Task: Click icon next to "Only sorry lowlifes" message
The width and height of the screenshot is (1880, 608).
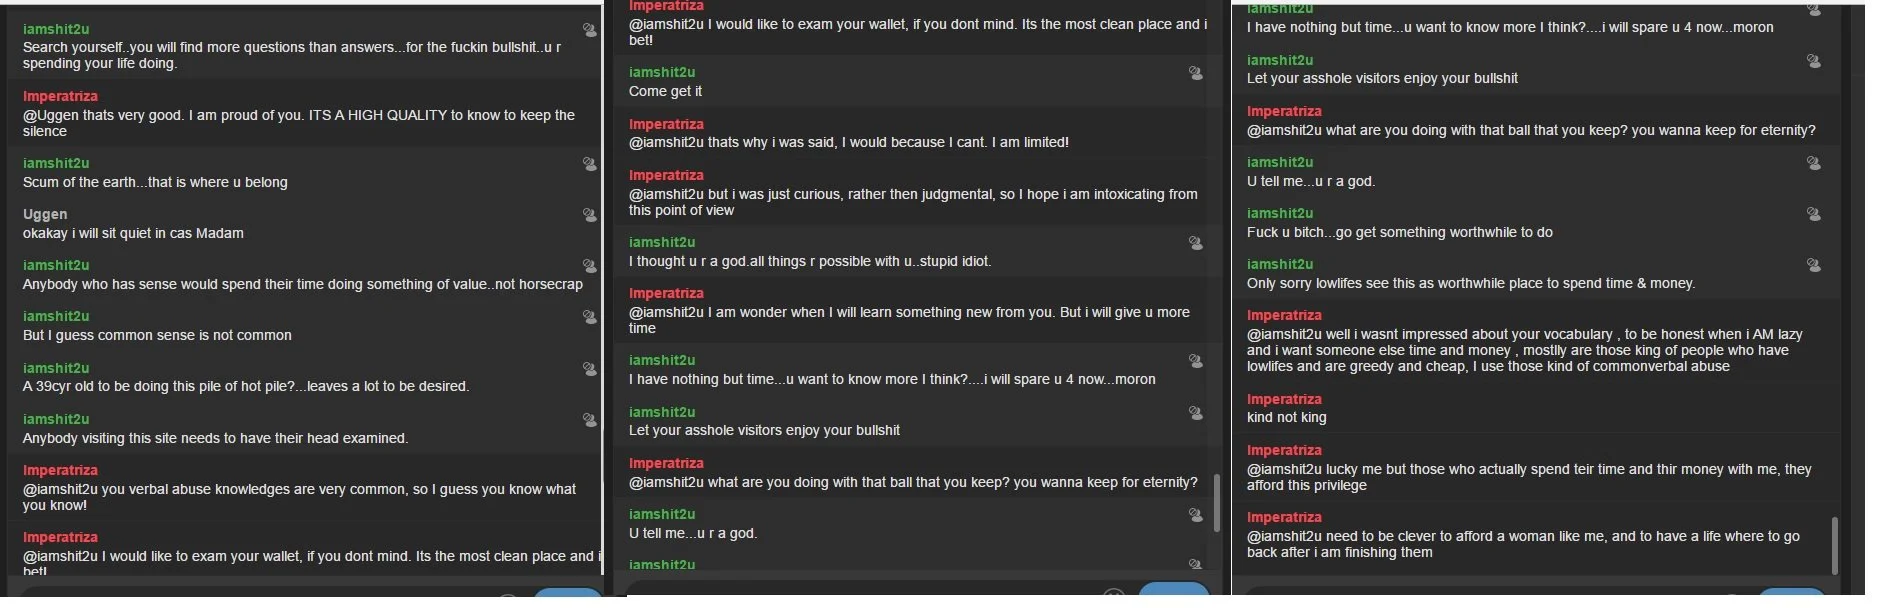Action: [x=1814, y=265]
